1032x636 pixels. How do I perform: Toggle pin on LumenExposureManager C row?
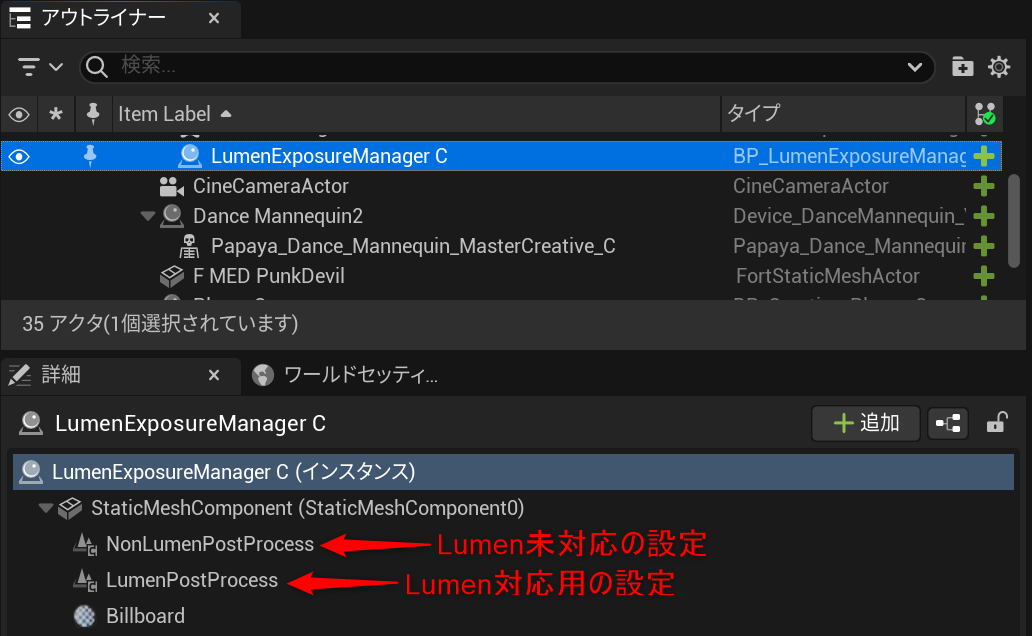click(90, 156)
